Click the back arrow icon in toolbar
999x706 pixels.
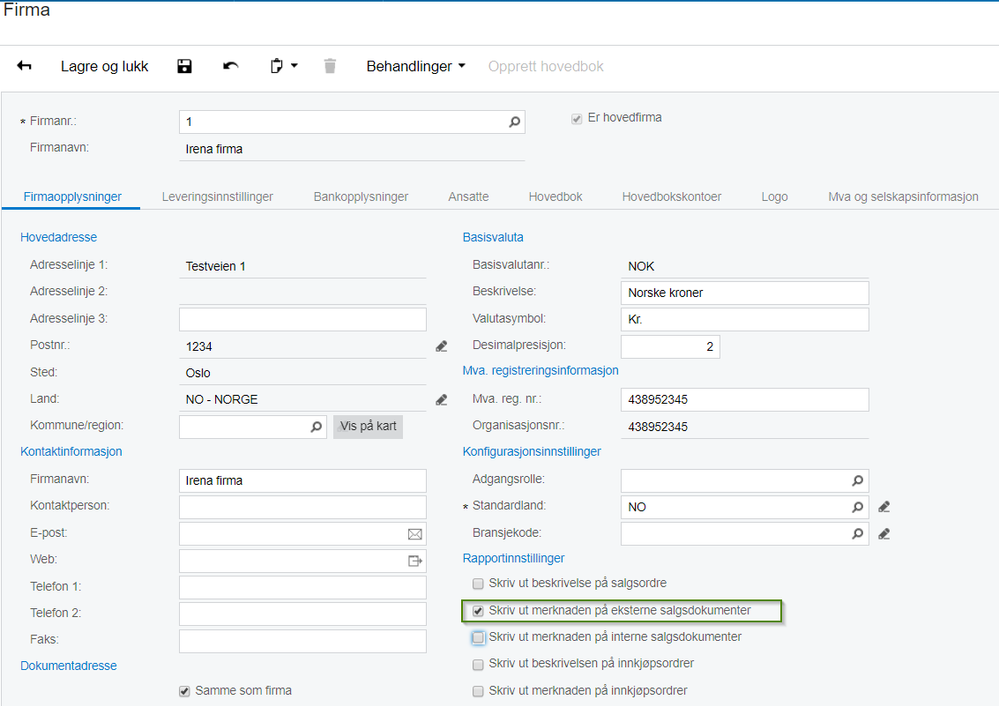point(24,66)
